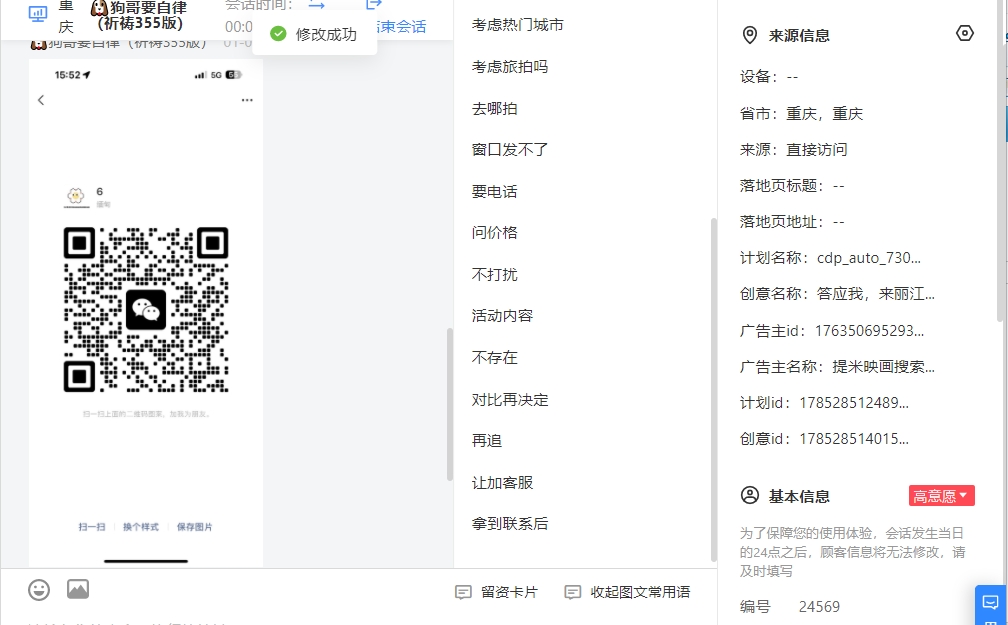Choose the 再追 quick reply
The image size is (1008, 625).
click(487, 441)
